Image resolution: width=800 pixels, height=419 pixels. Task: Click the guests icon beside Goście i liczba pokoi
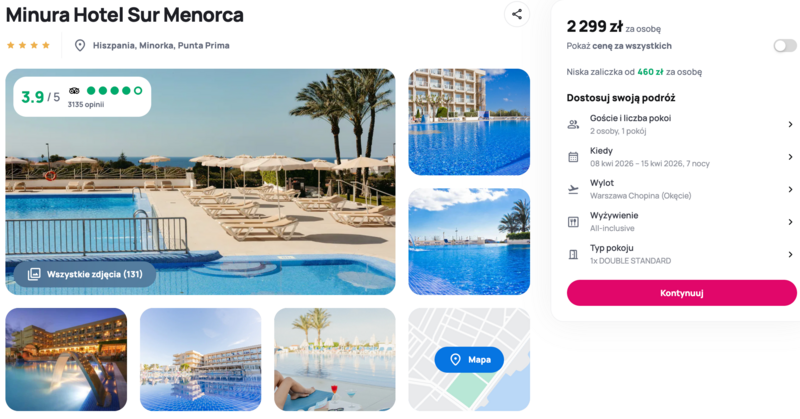(573, 125)
